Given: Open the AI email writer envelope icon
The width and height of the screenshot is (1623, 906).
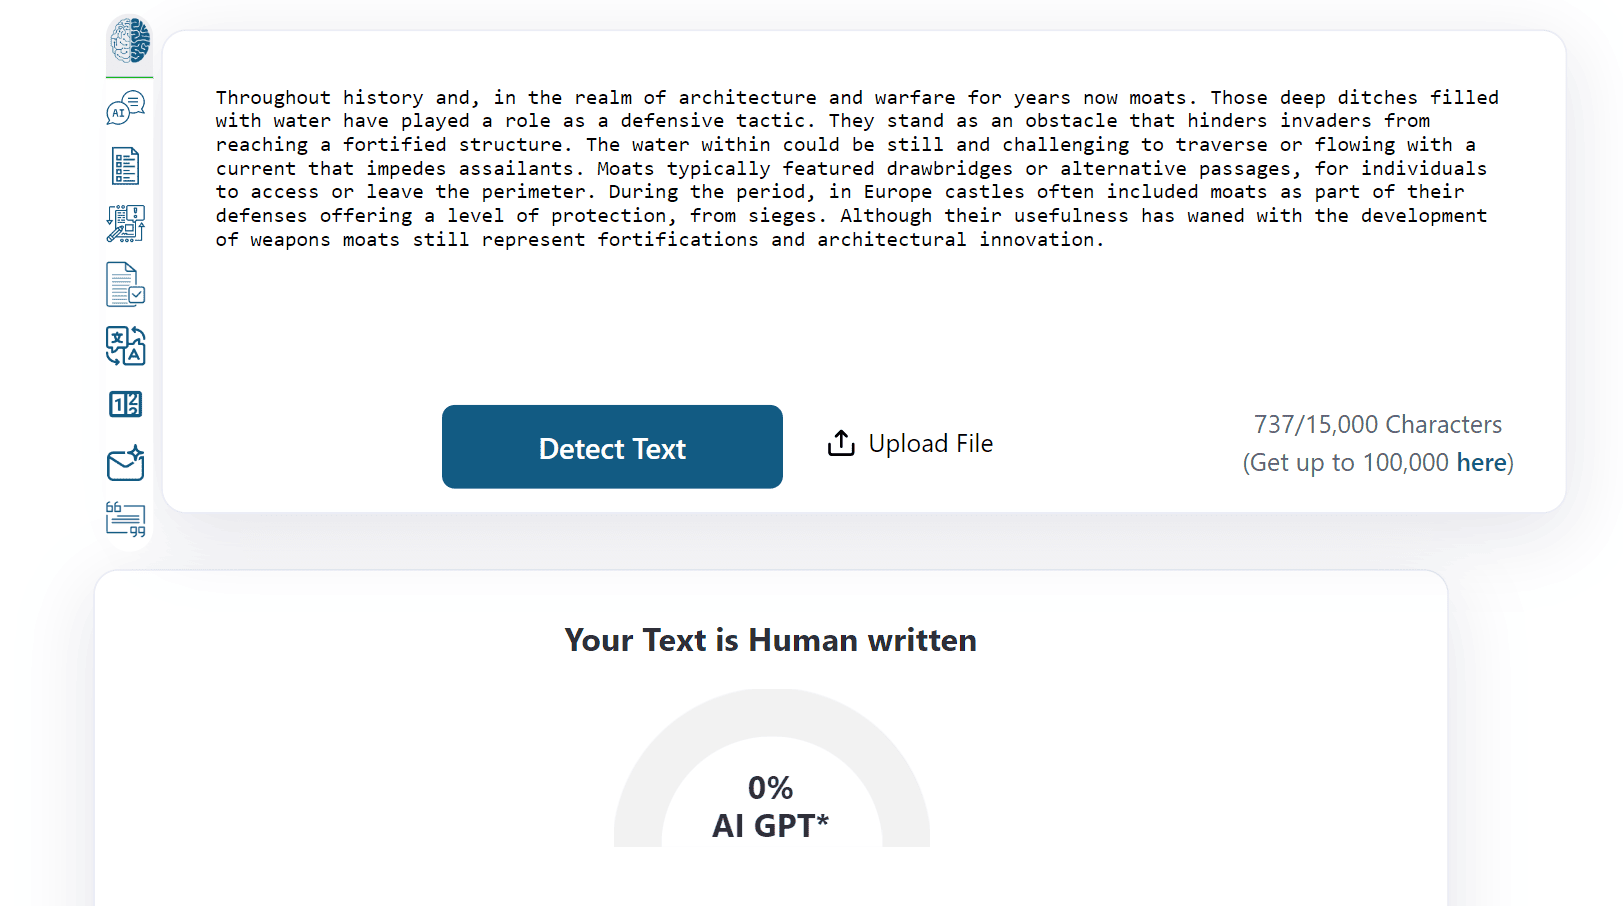Looking at the screenshot, I should click(x=126, y=463).
